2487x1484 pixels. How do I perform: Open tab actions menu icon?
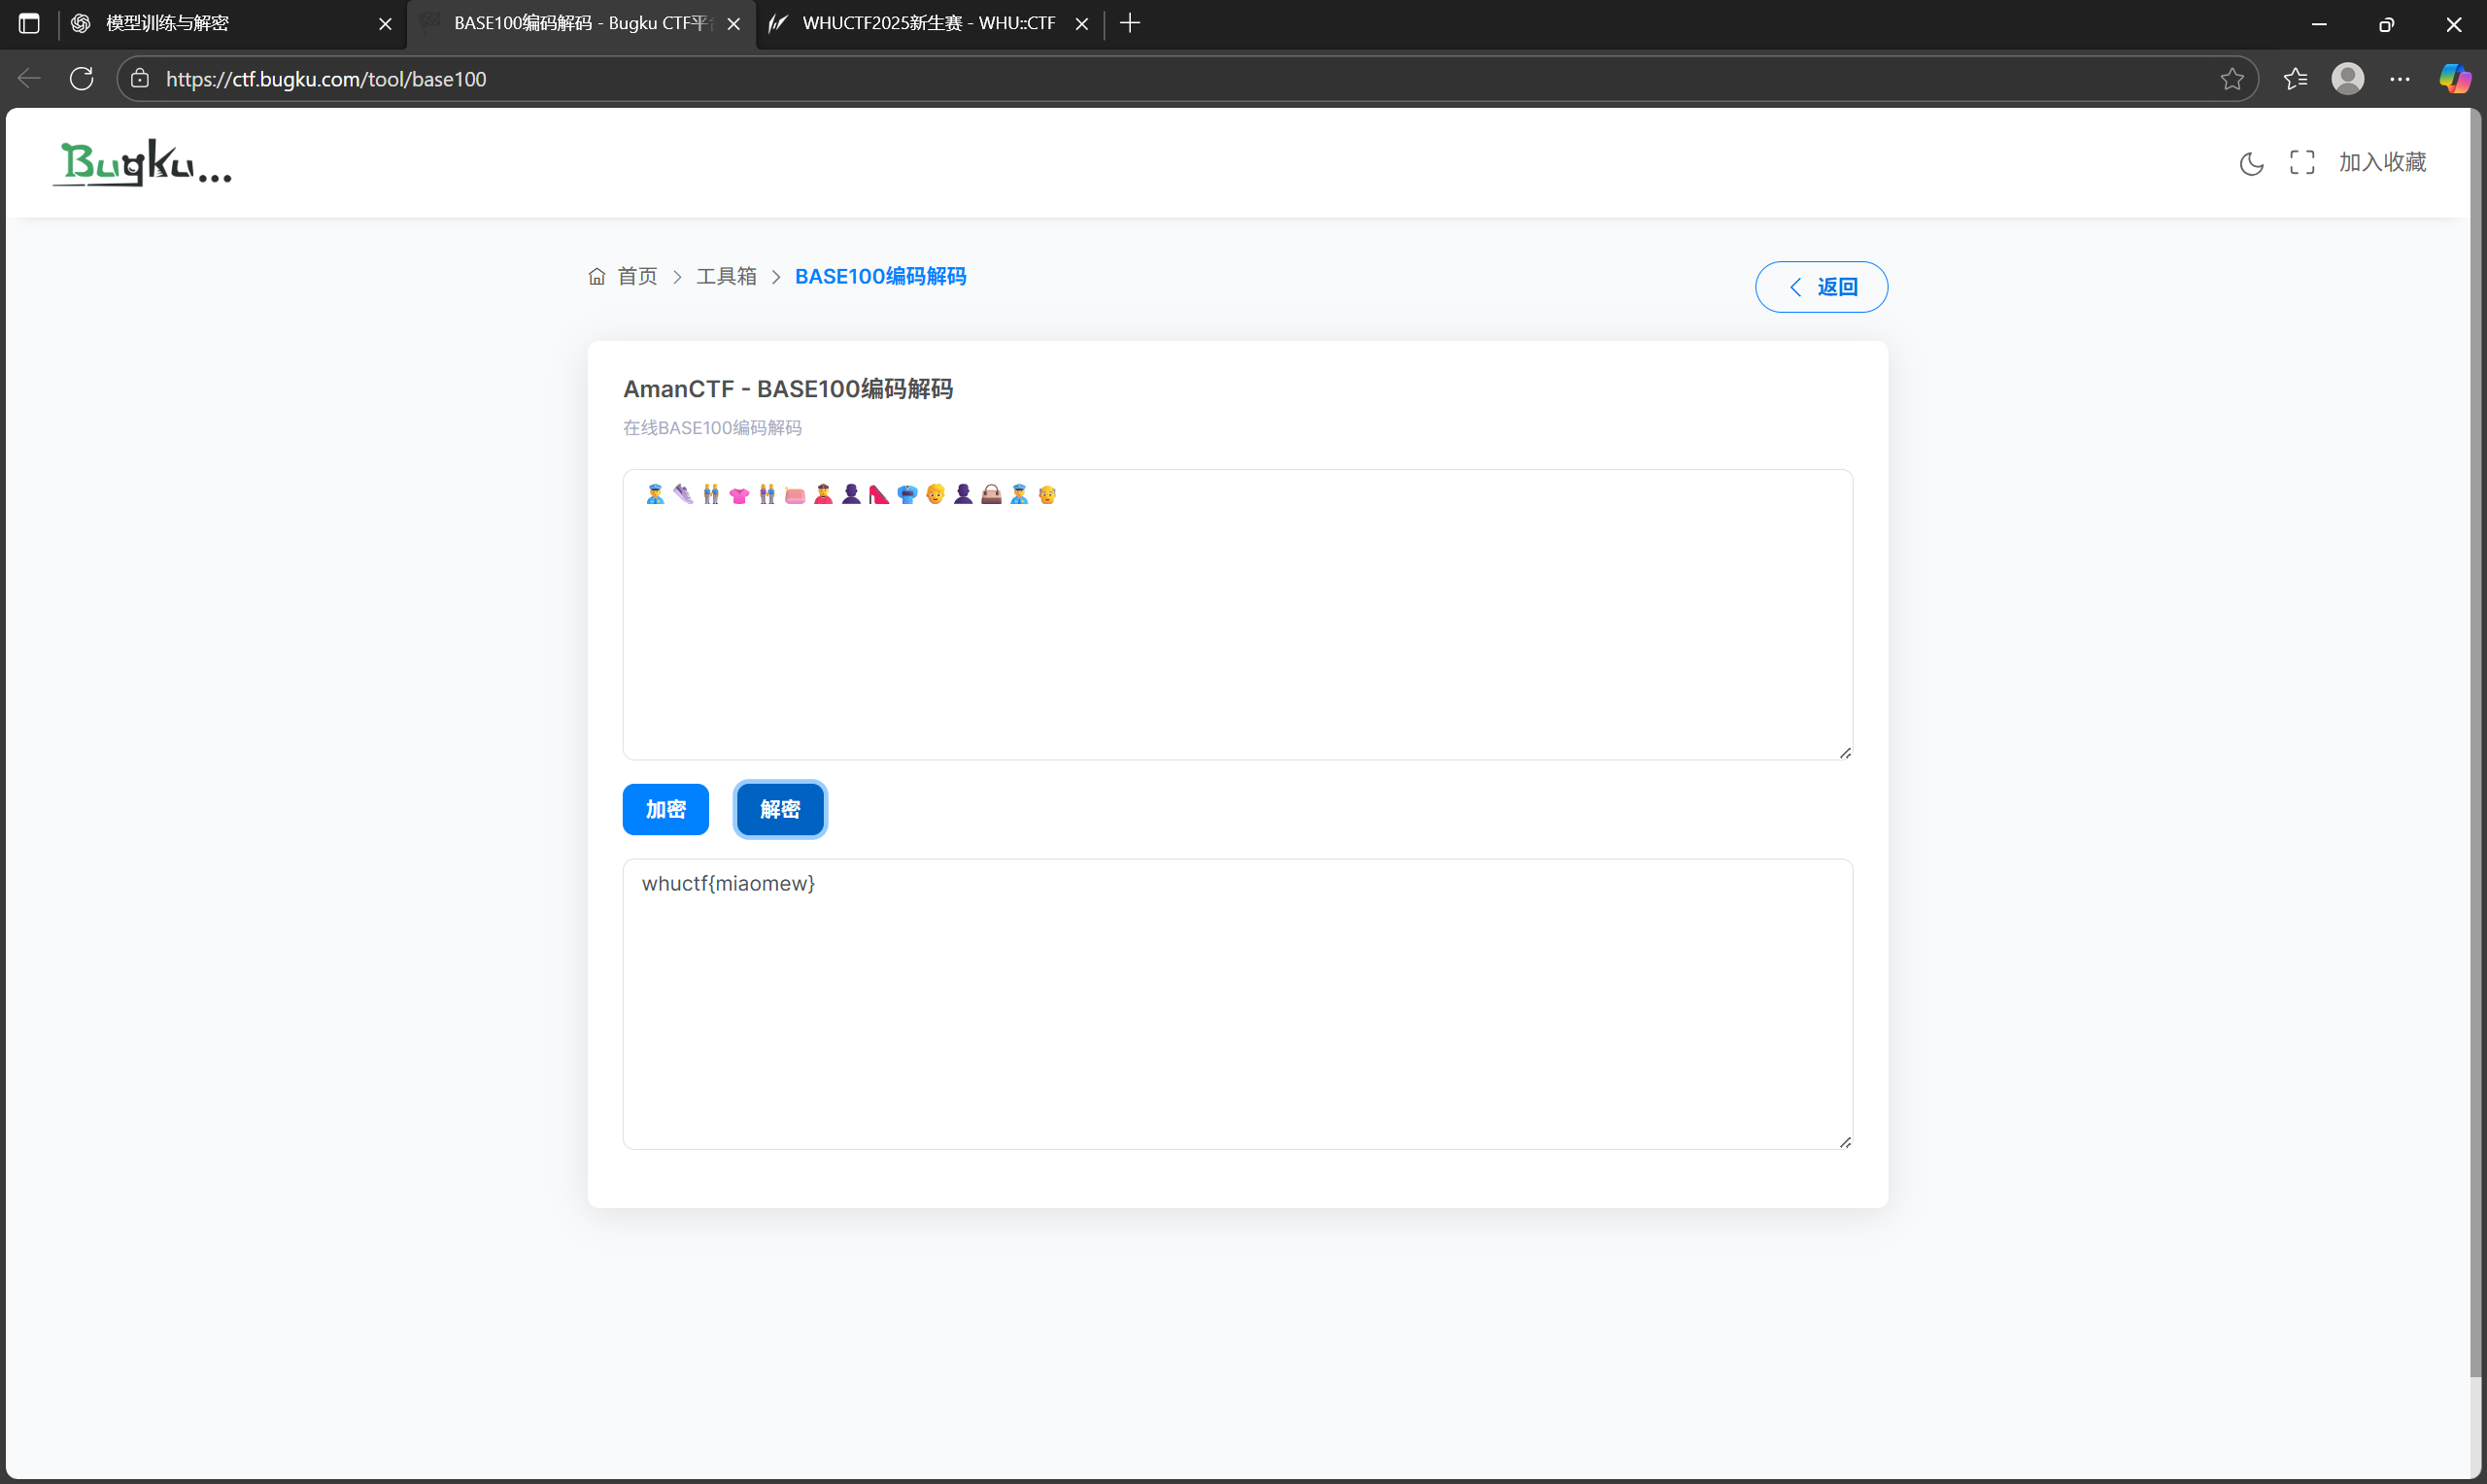point(29,23)
